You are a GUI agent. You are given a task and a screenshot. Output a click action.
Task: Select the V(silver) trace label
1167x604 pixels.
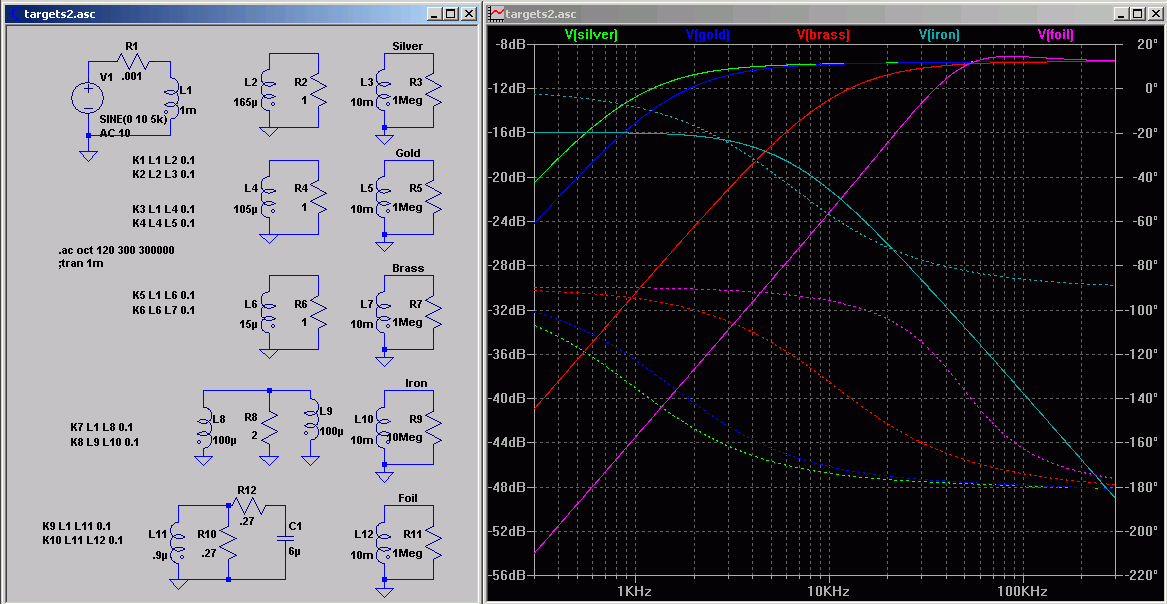pyautogui.click(x=591, y=34)
